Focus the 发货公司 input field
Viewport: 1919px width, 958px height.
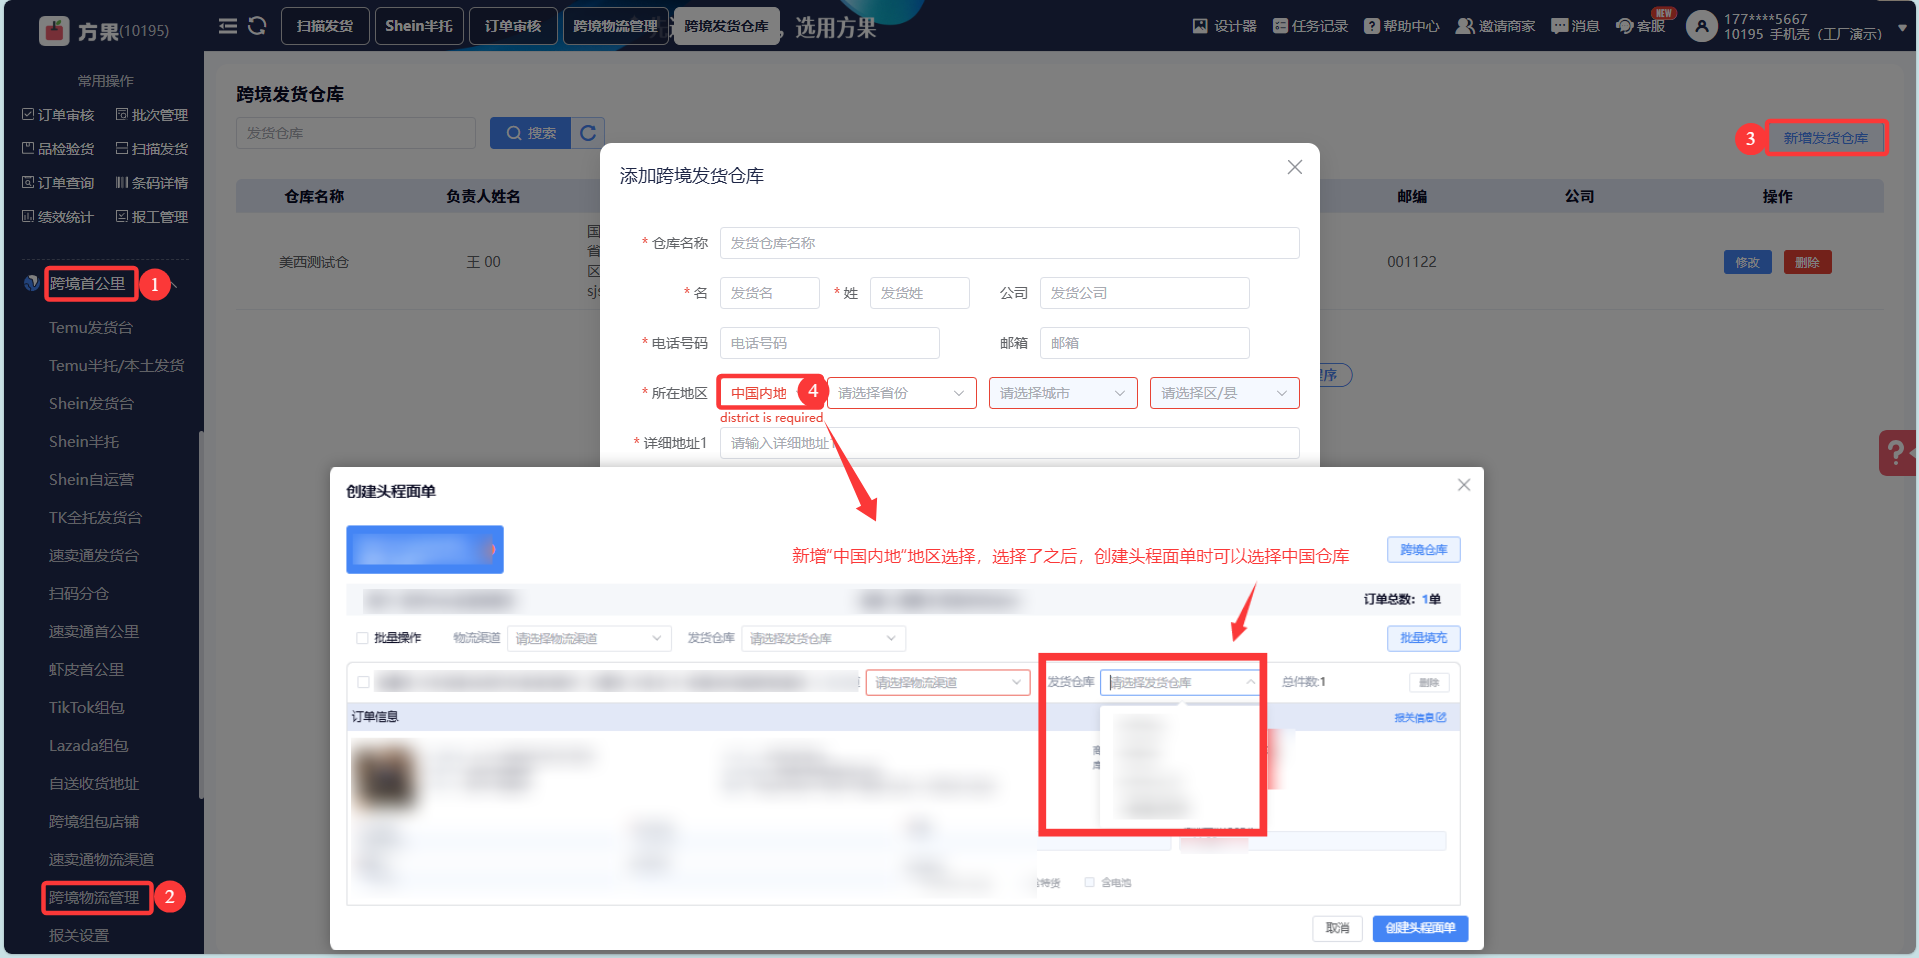1145,293
